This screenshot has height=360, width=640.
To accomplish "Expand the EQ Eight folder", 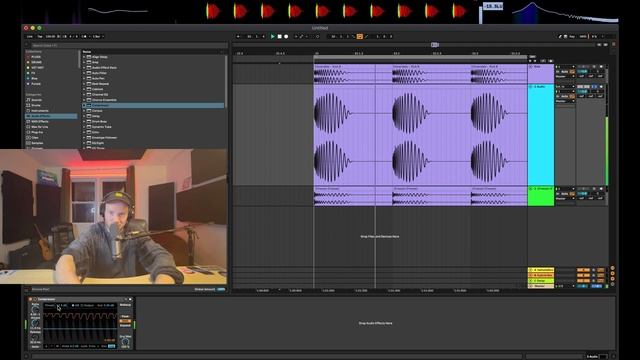I will (84, 143).
